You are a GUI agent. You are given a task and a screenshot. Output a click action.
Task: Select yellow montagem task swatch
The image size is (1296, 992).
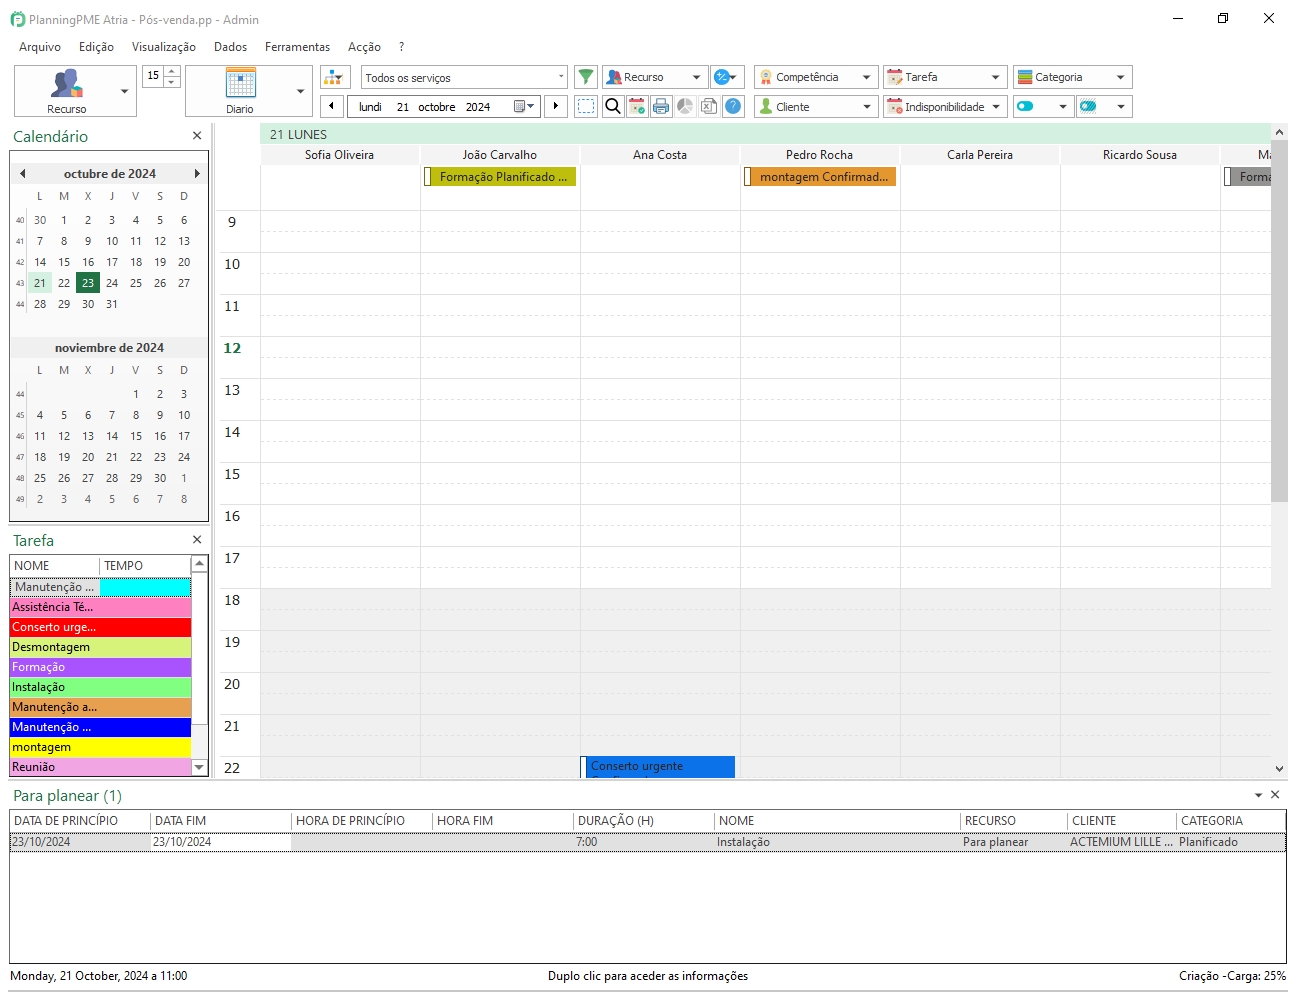pos(100,747)
